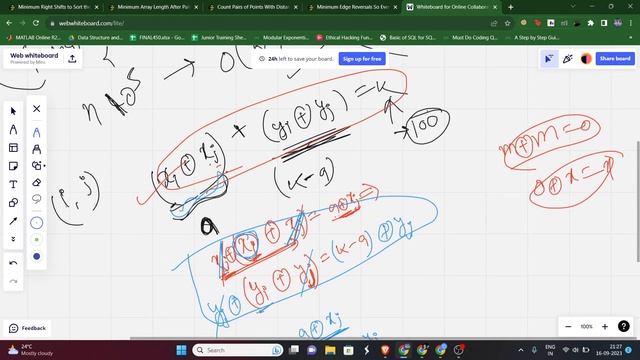Show hidden system tray icons
This screenshot has height=360, width=640.
click(521, 350)
